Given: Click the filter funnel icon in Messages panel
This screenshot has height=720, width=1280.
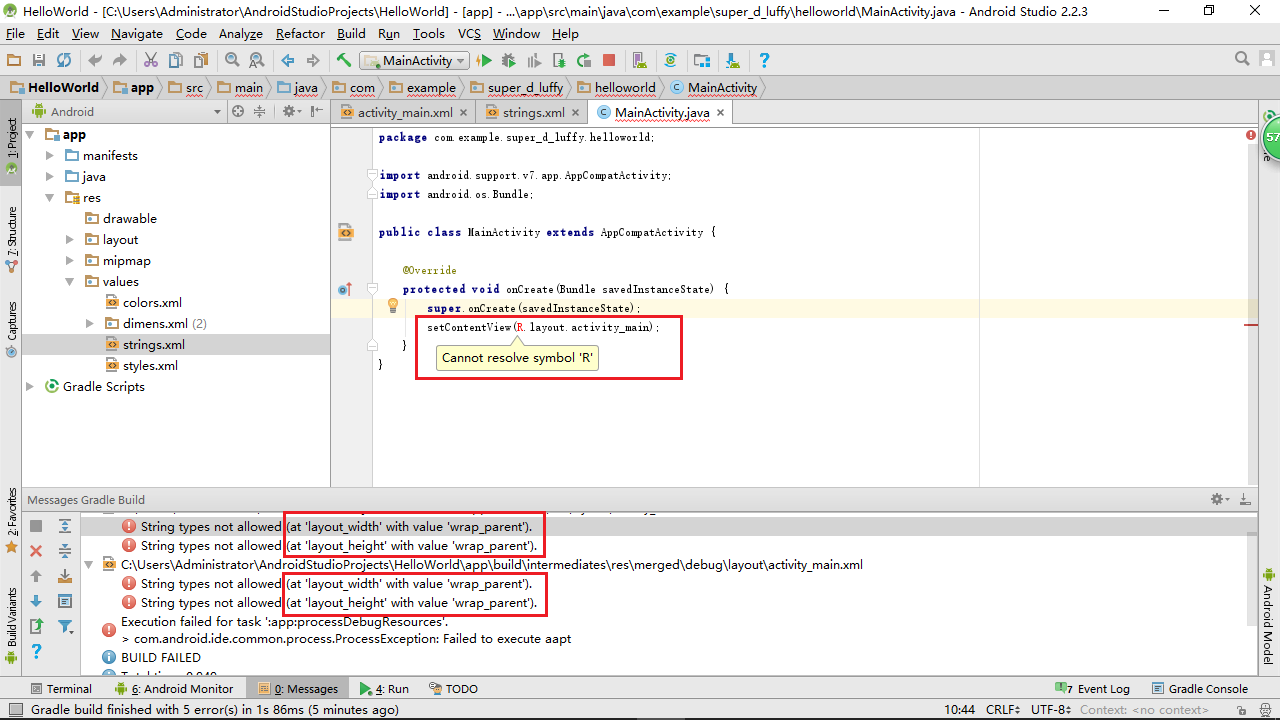Looking at the screenshot, I should [x=65, y=627].
